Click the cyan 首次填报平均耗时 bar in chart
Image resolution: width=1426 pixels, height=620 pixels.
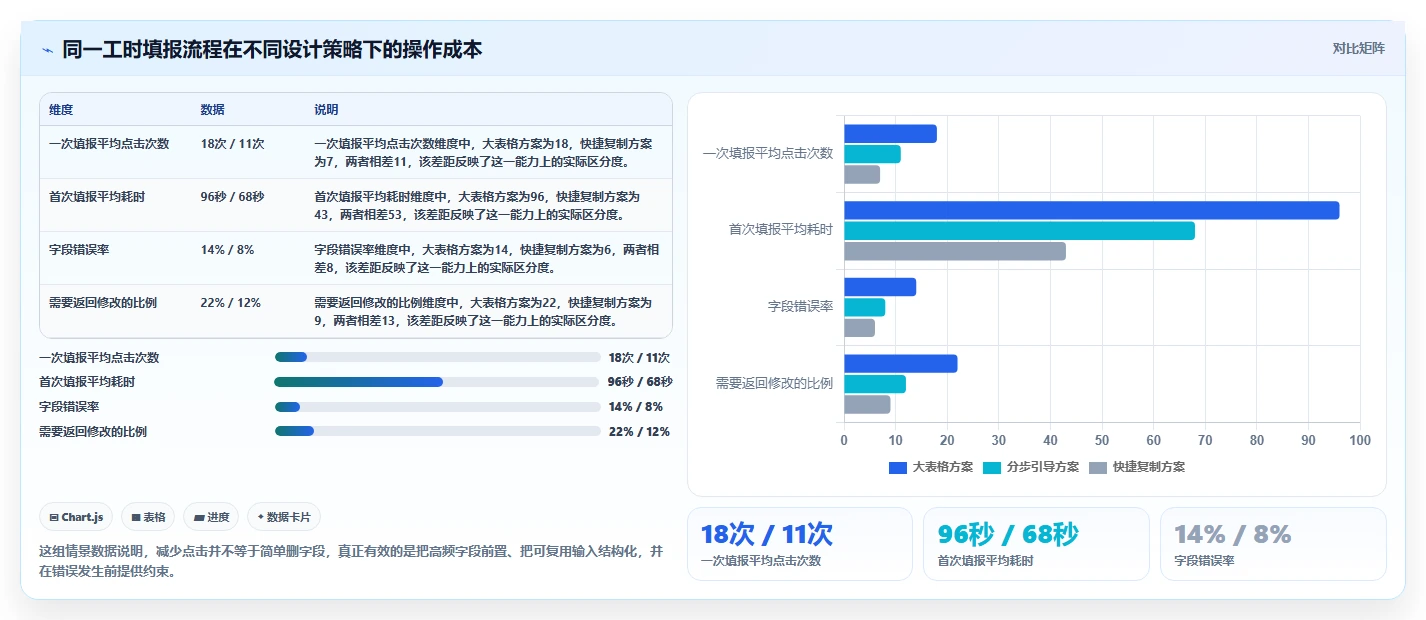point(1019,231)
